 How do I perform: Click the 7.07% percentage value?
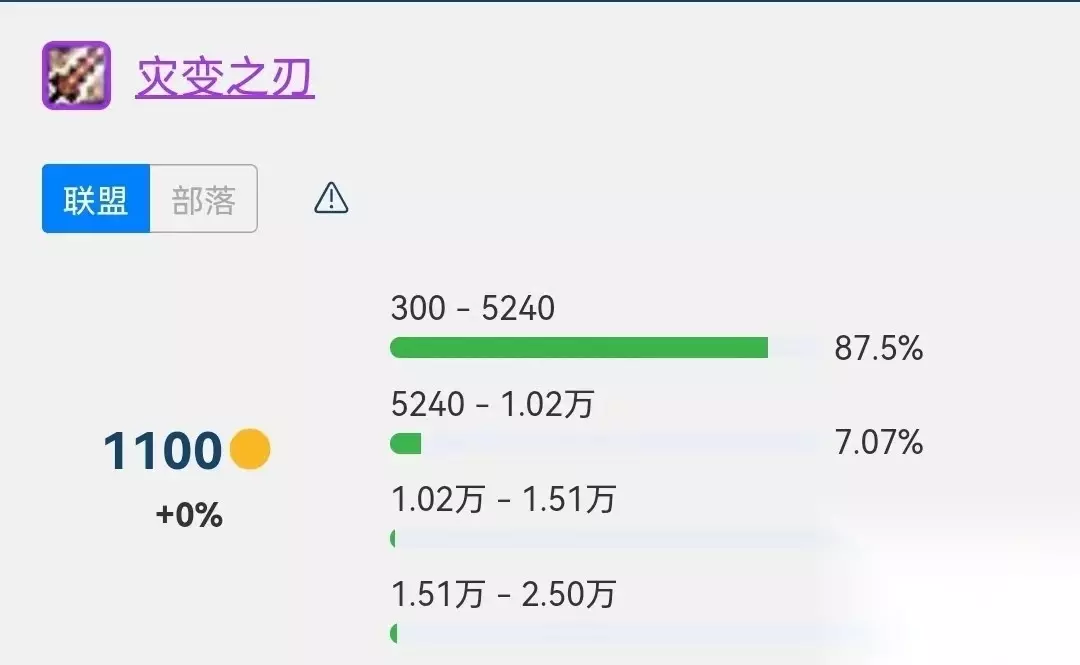coord(878,442)
